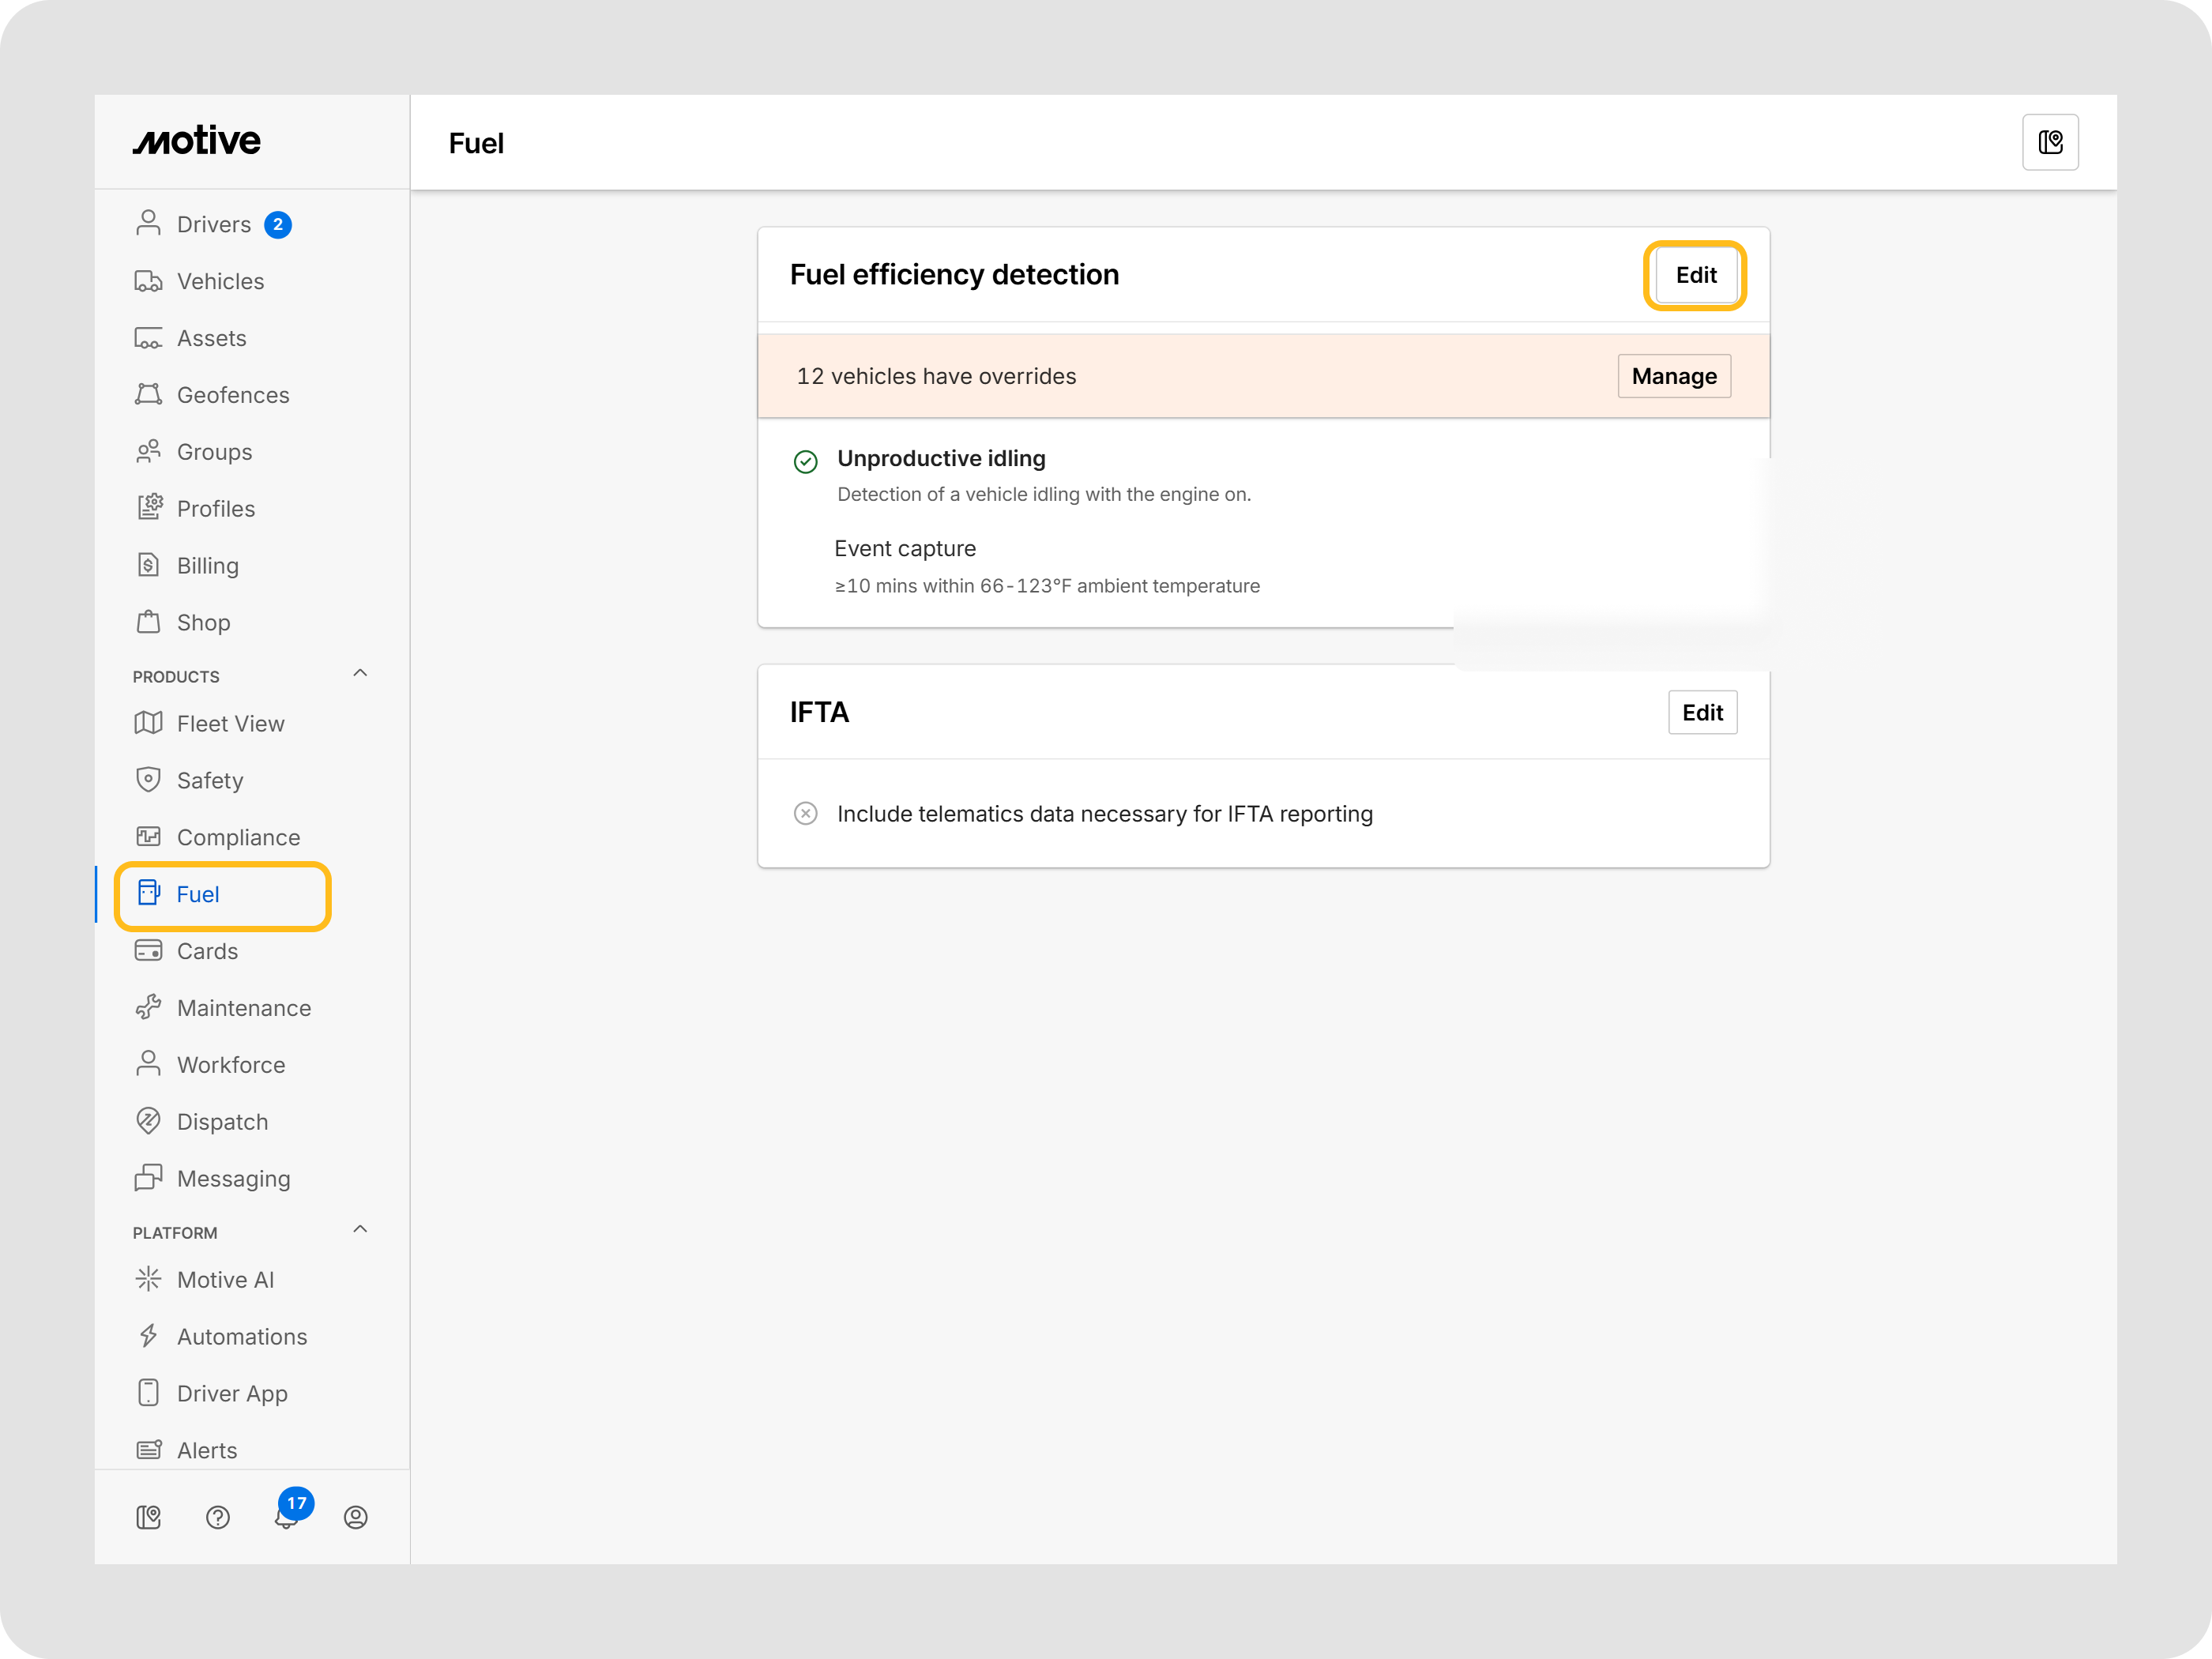Screen dimensions: 2212x1659
Task: Select Motive AI in the sidebar
Action: coord(225,1280)
